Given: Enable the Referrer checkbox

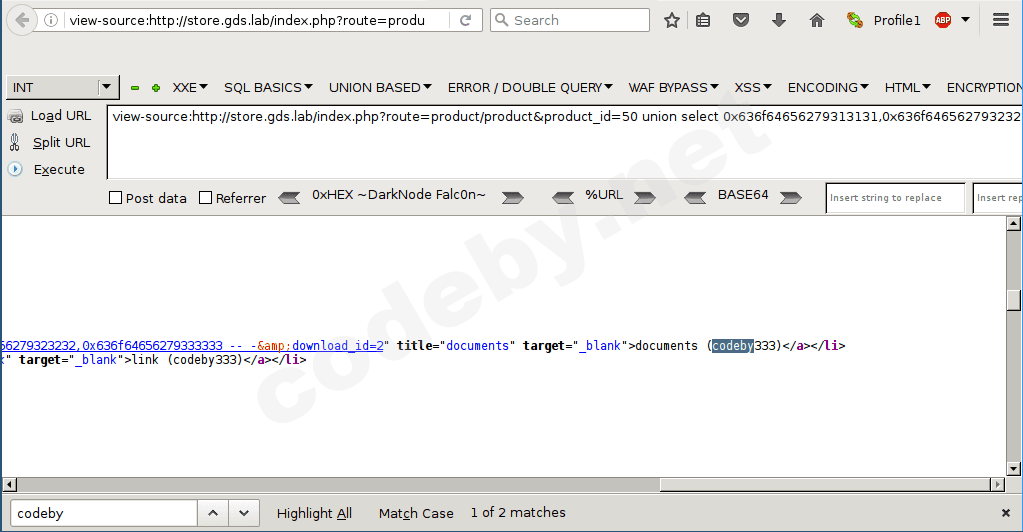Looking at the screenshot, I should pos(206,198).
